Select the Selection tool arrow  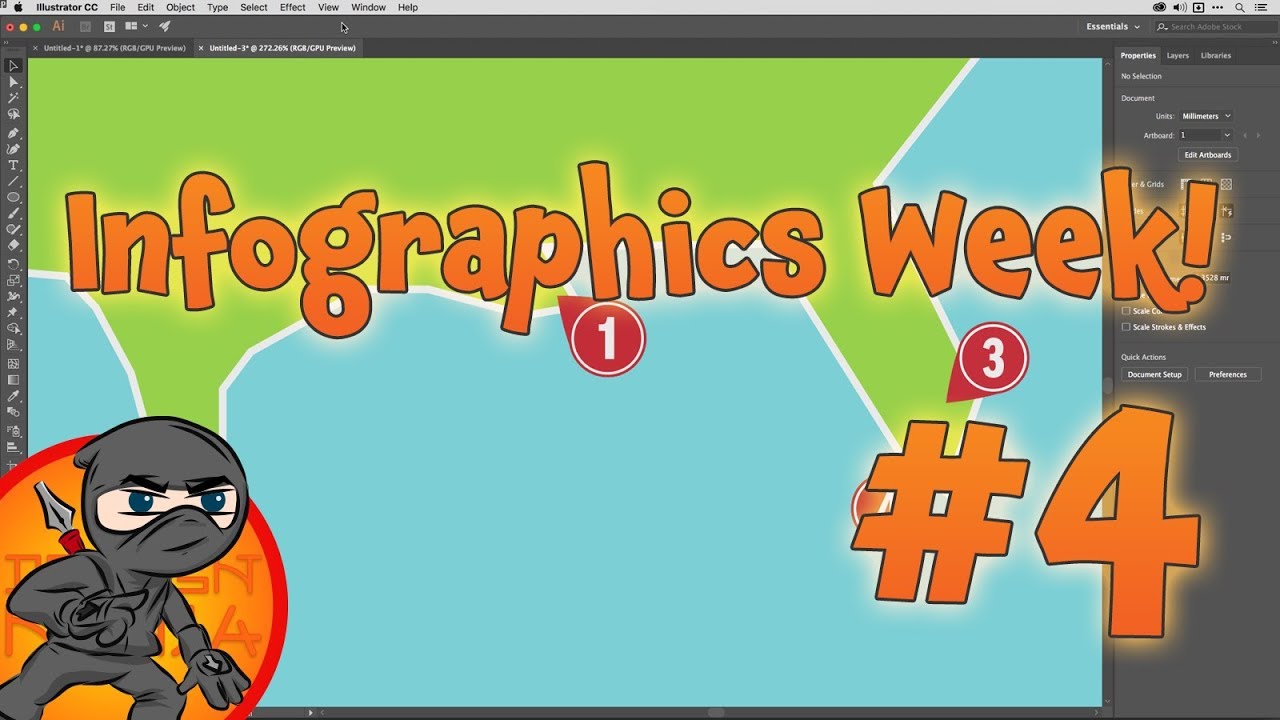coord(13,66)
